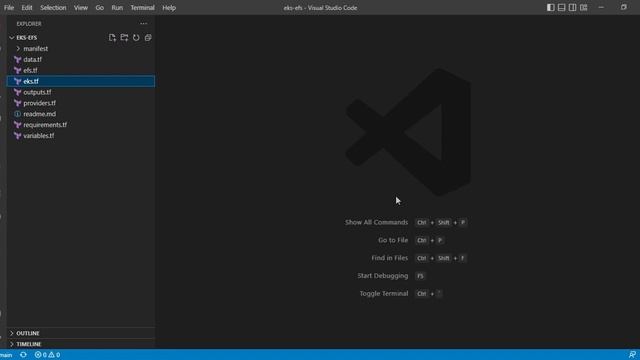Image resolution: width=640 pixels, height=360 pixels.
Task: Click the Terraform icon next to data.tf
Action: tap(18, 60)
